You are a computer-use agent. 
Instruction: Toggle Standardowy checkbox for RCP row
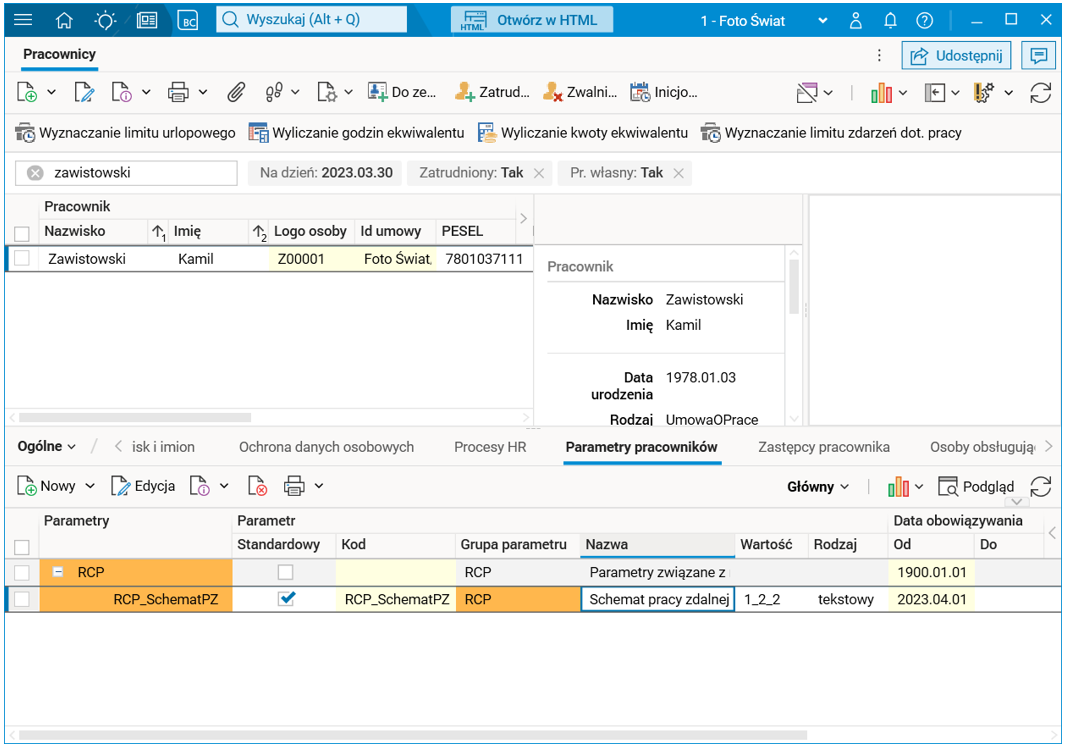[x=286, y=572]
